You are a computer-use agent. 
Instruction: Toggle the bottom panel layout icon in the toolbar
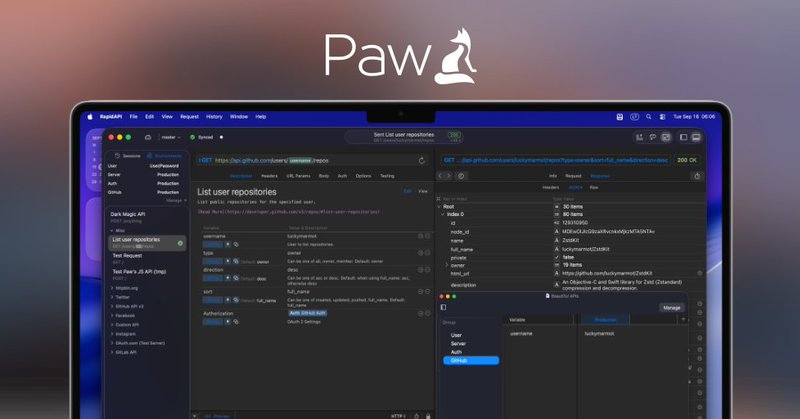pyautogui.click(x=696, y=137)
